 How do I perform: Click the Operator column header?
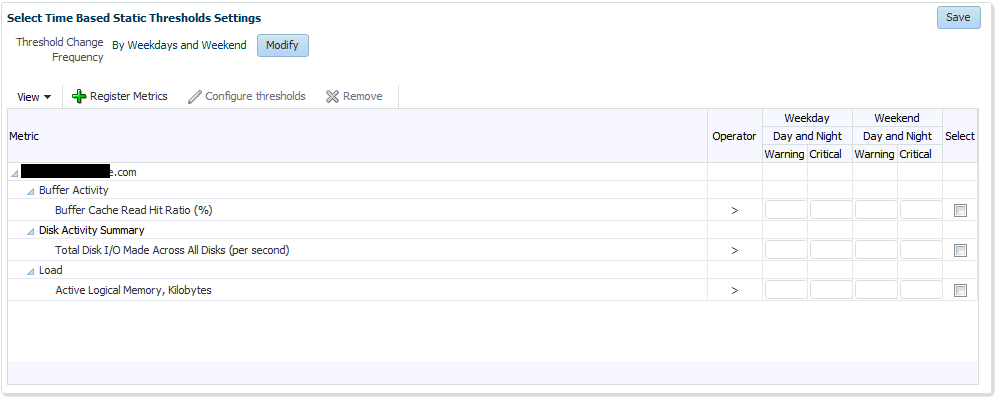734,136
